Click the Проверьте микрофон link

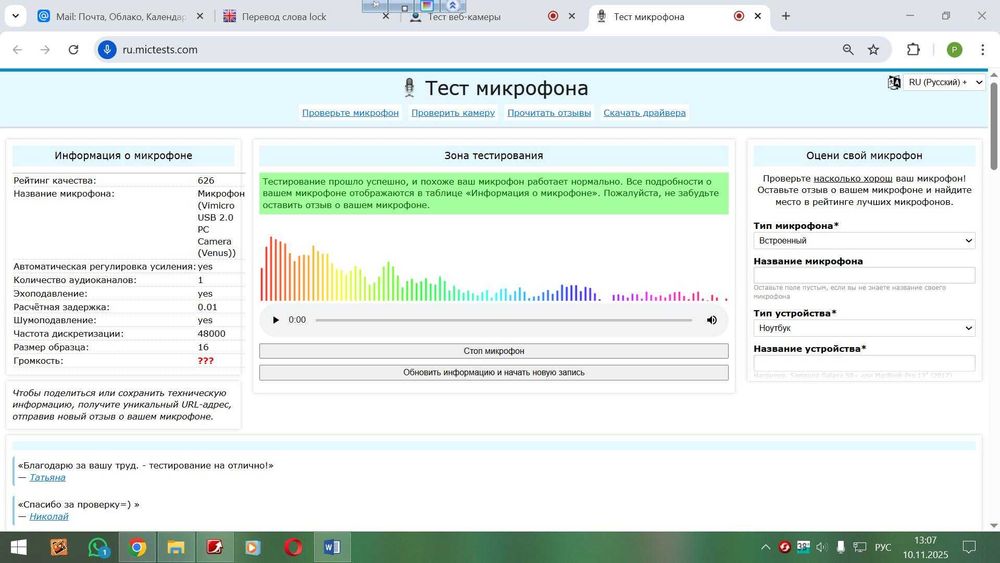click(x=350, y=113)
